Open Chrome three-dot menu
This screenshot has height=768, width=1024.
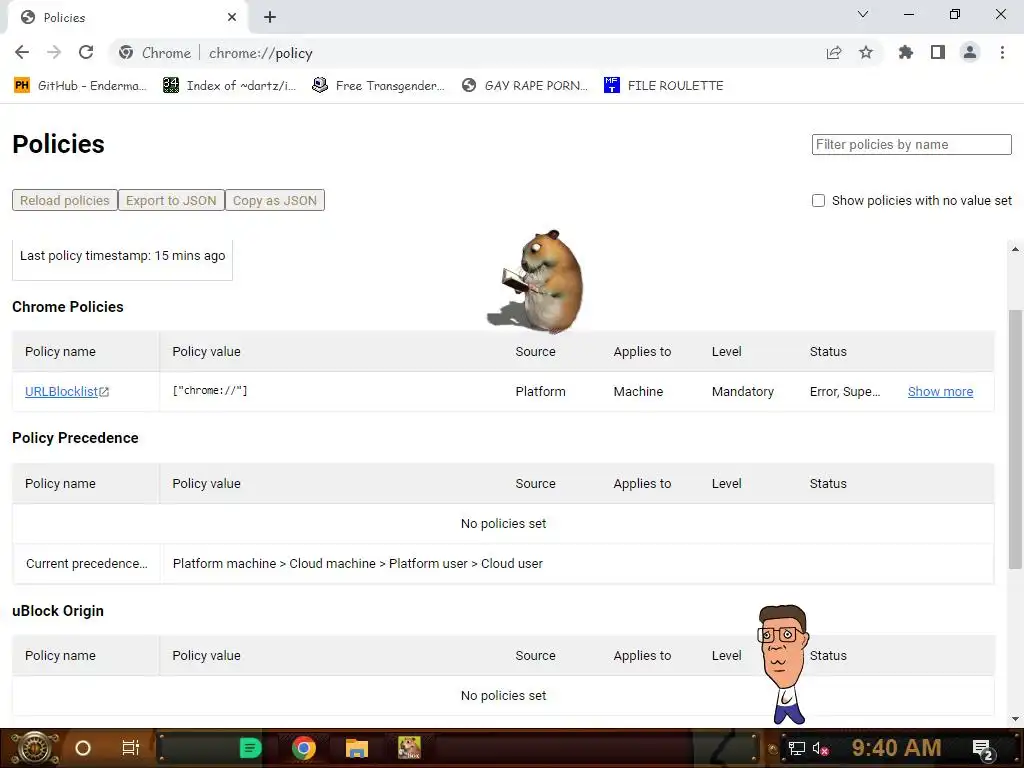(1002, 53)
